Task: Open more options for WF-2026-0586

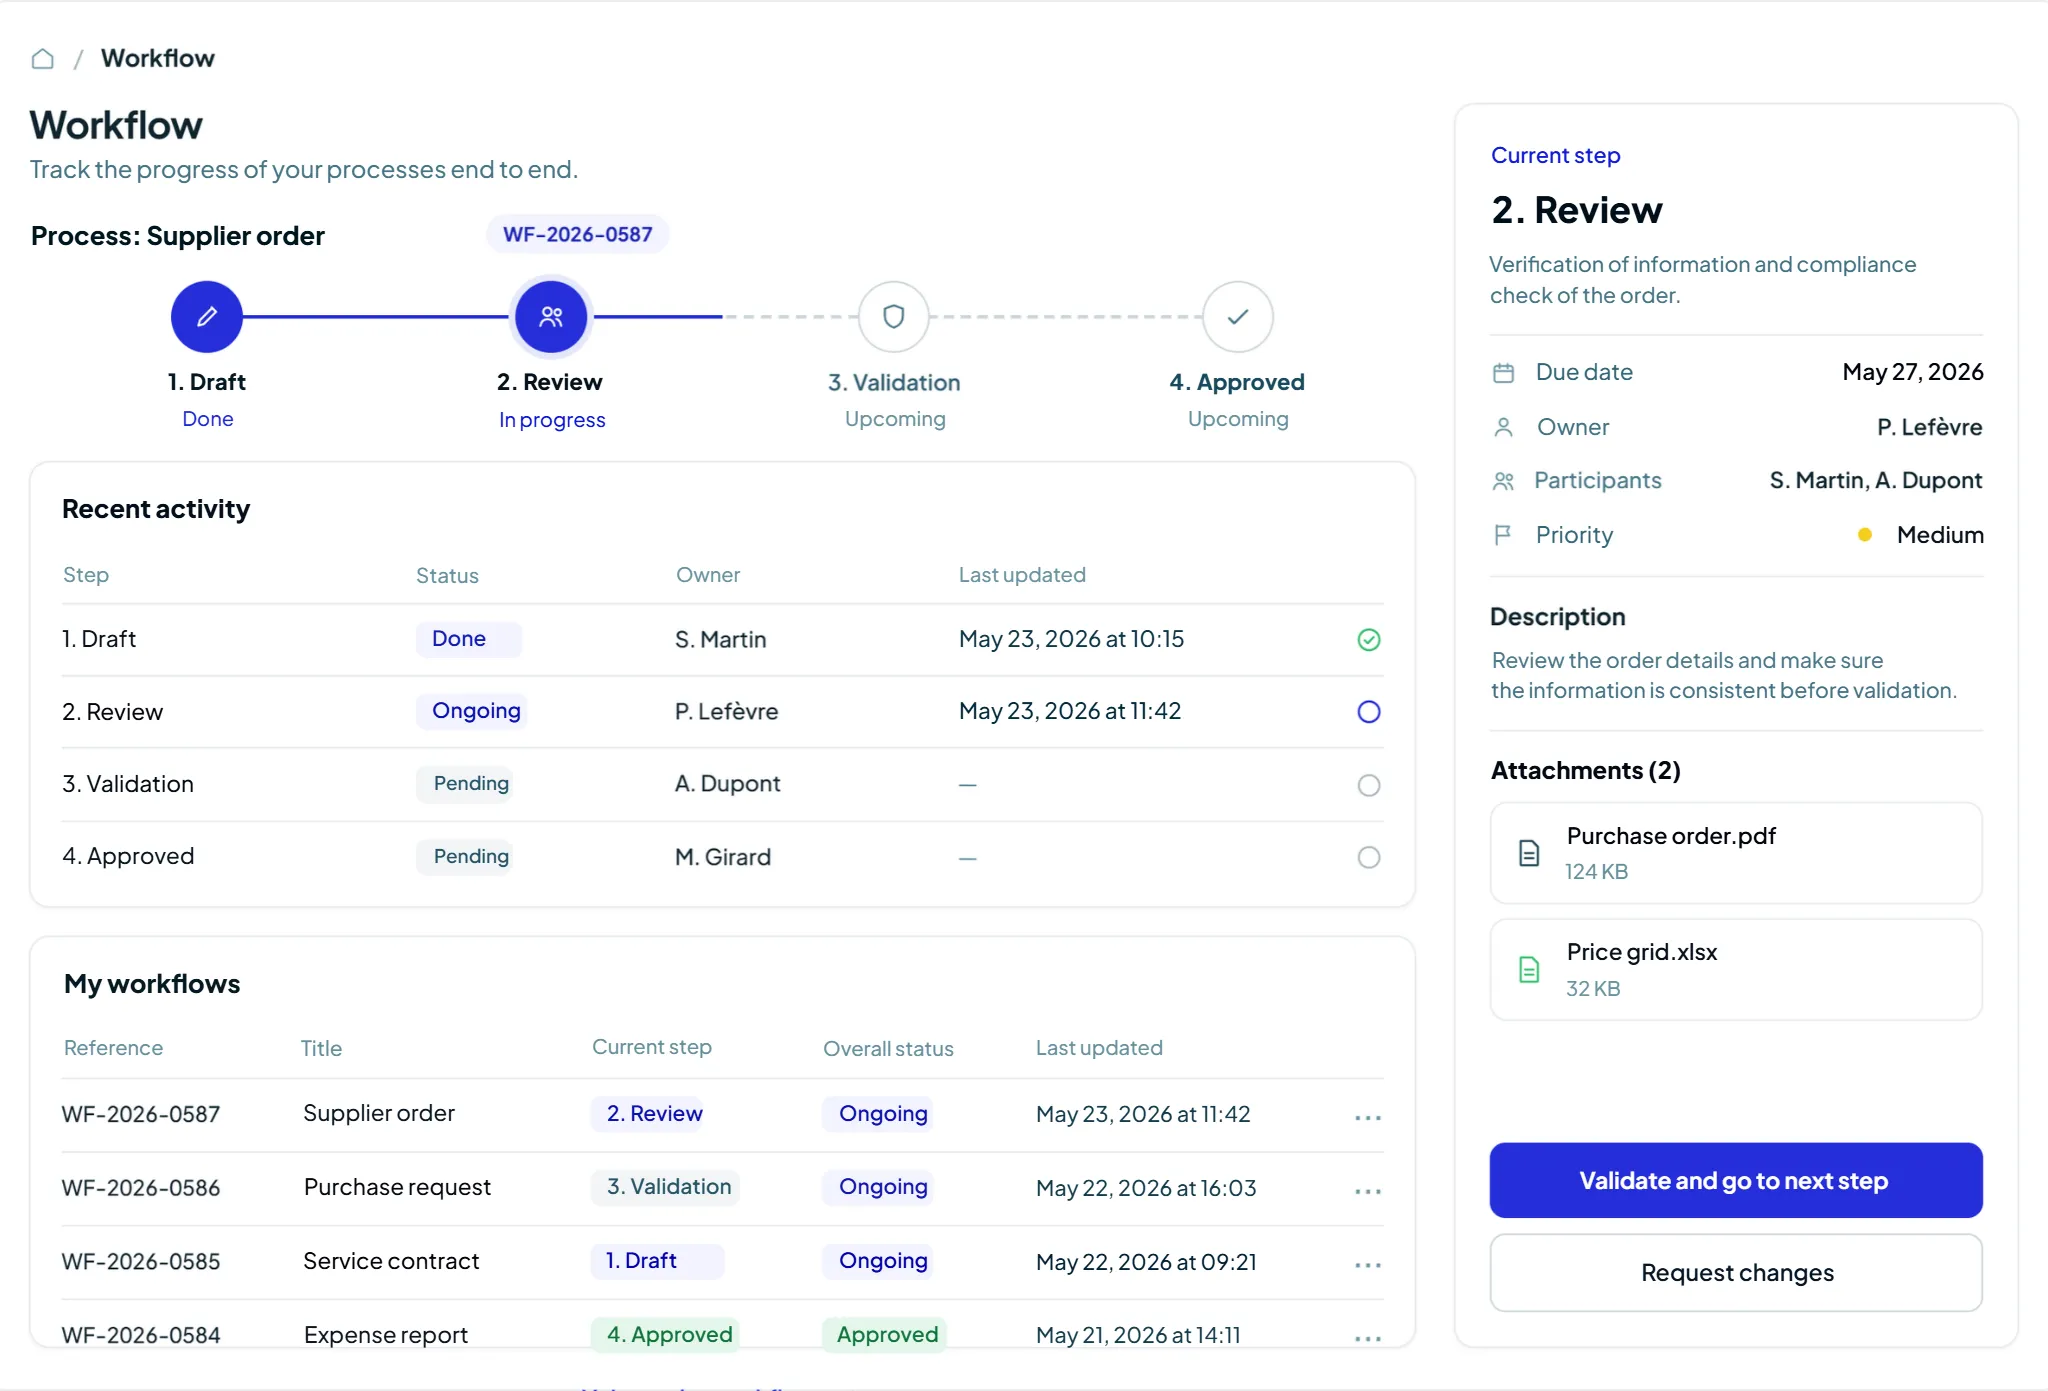Action: coord(1368,1191)
